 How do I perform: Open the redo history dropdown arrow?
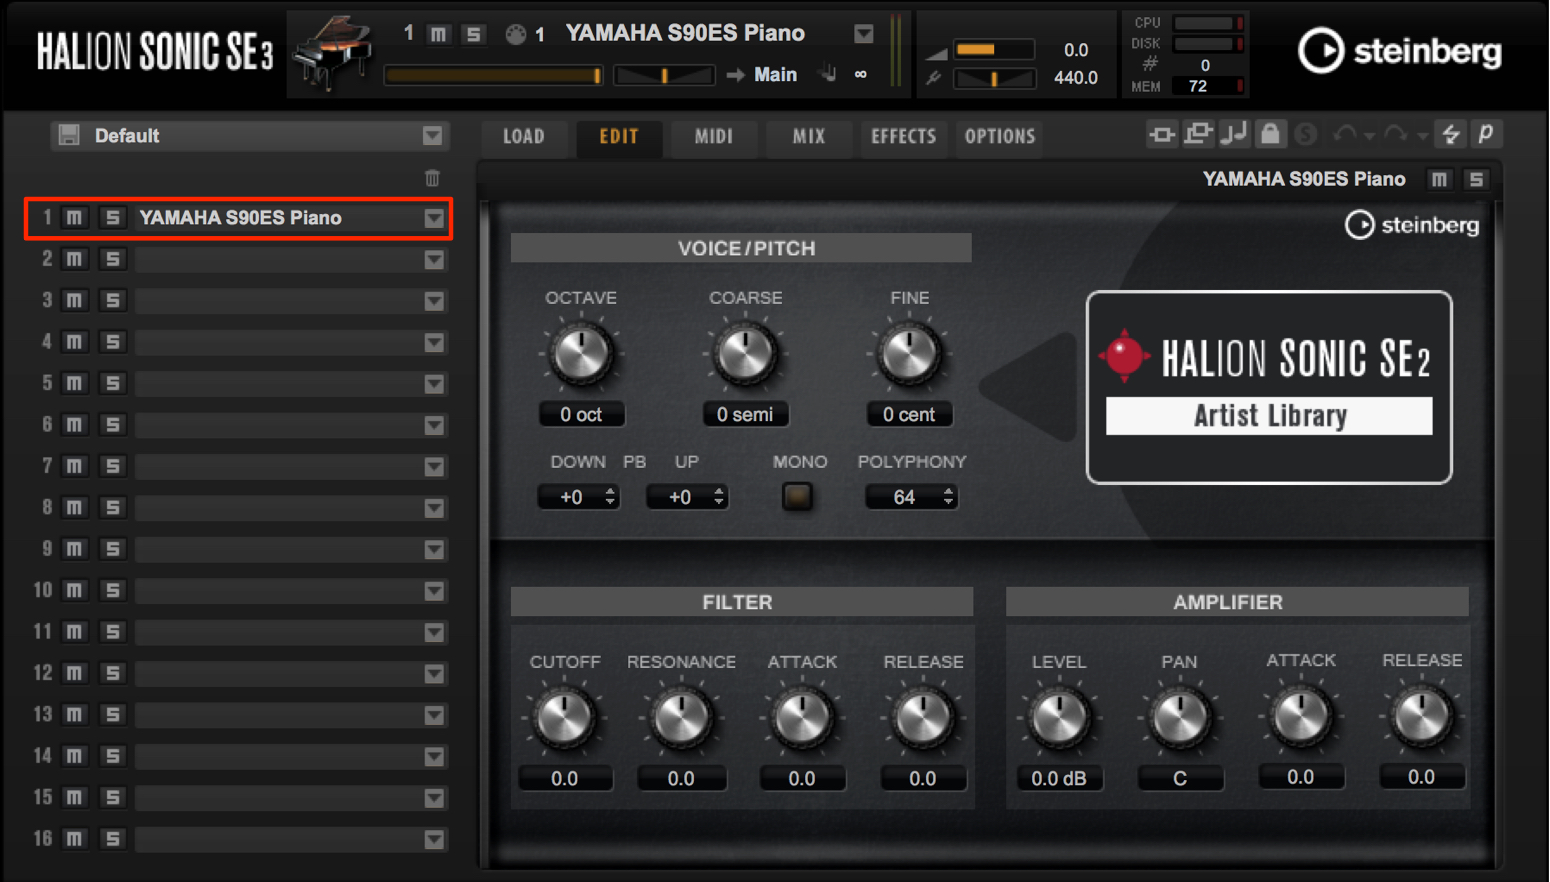tap(1422, 136)
